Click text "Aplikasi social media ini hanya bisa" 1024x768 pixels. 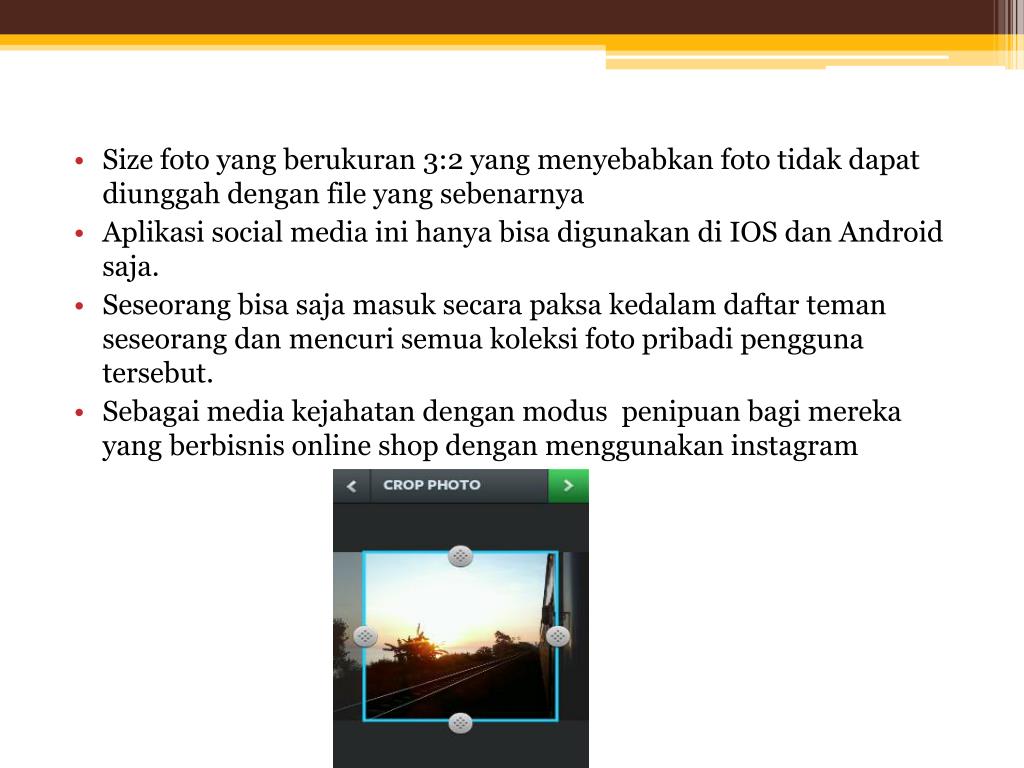point(326,233)
